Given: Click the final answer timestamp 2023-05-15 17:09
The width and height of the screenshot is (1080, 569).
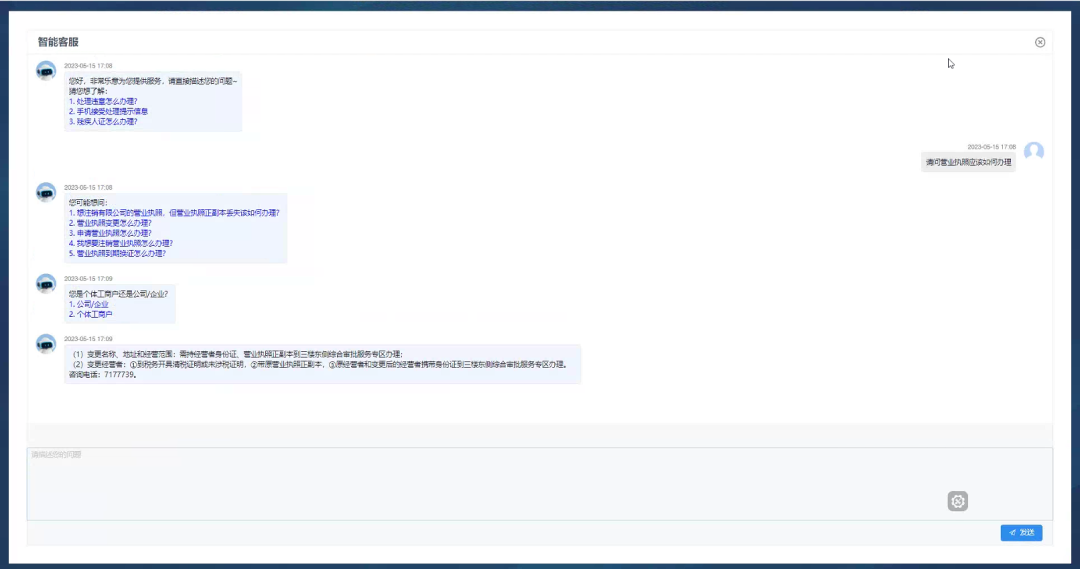Looking at the screenshot, I should tap(88, 339).
